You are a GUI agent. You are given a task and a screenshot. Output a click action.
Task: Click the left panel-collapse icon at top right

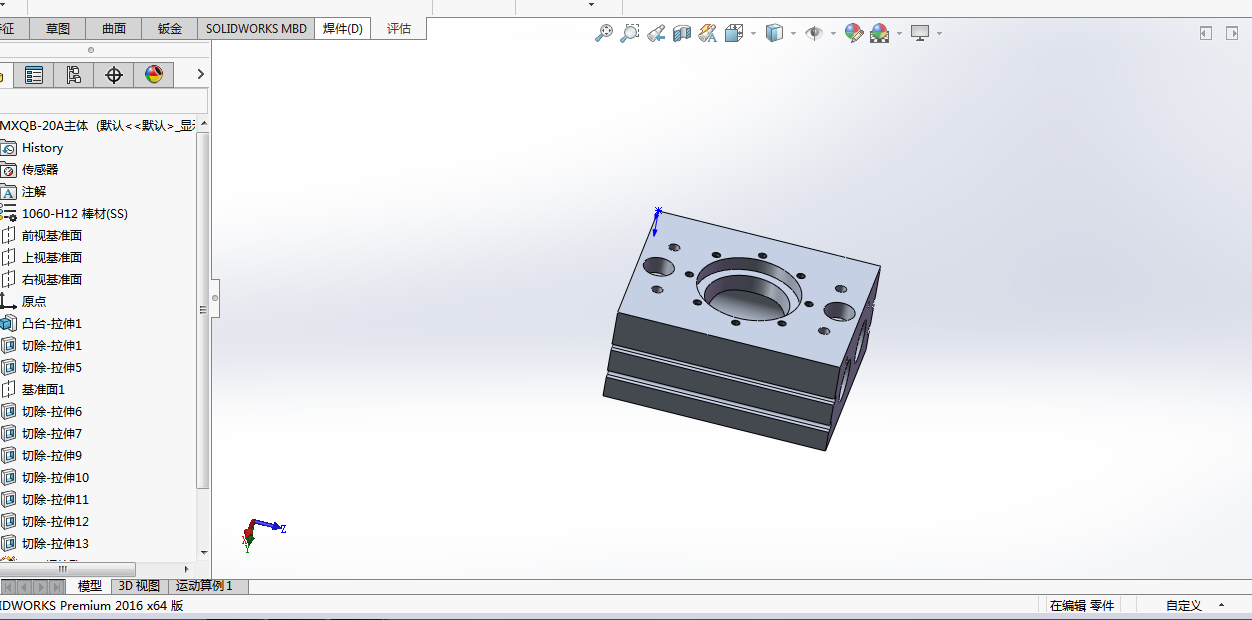point(1206,33)
